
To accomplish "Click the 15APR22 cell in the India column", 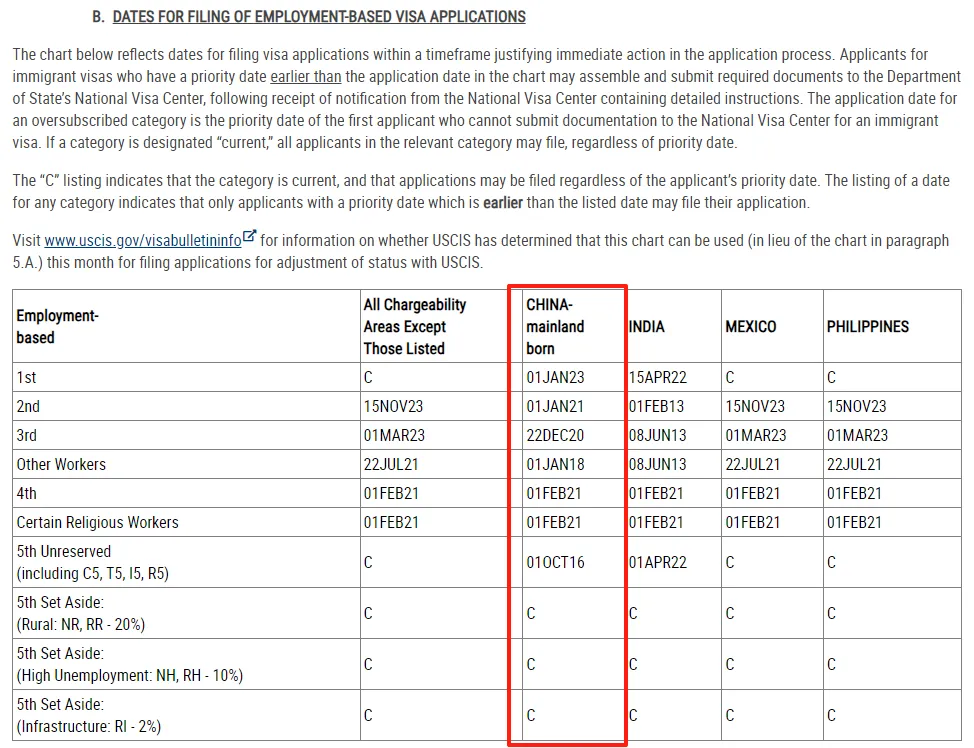I will [x=658, y=378].
